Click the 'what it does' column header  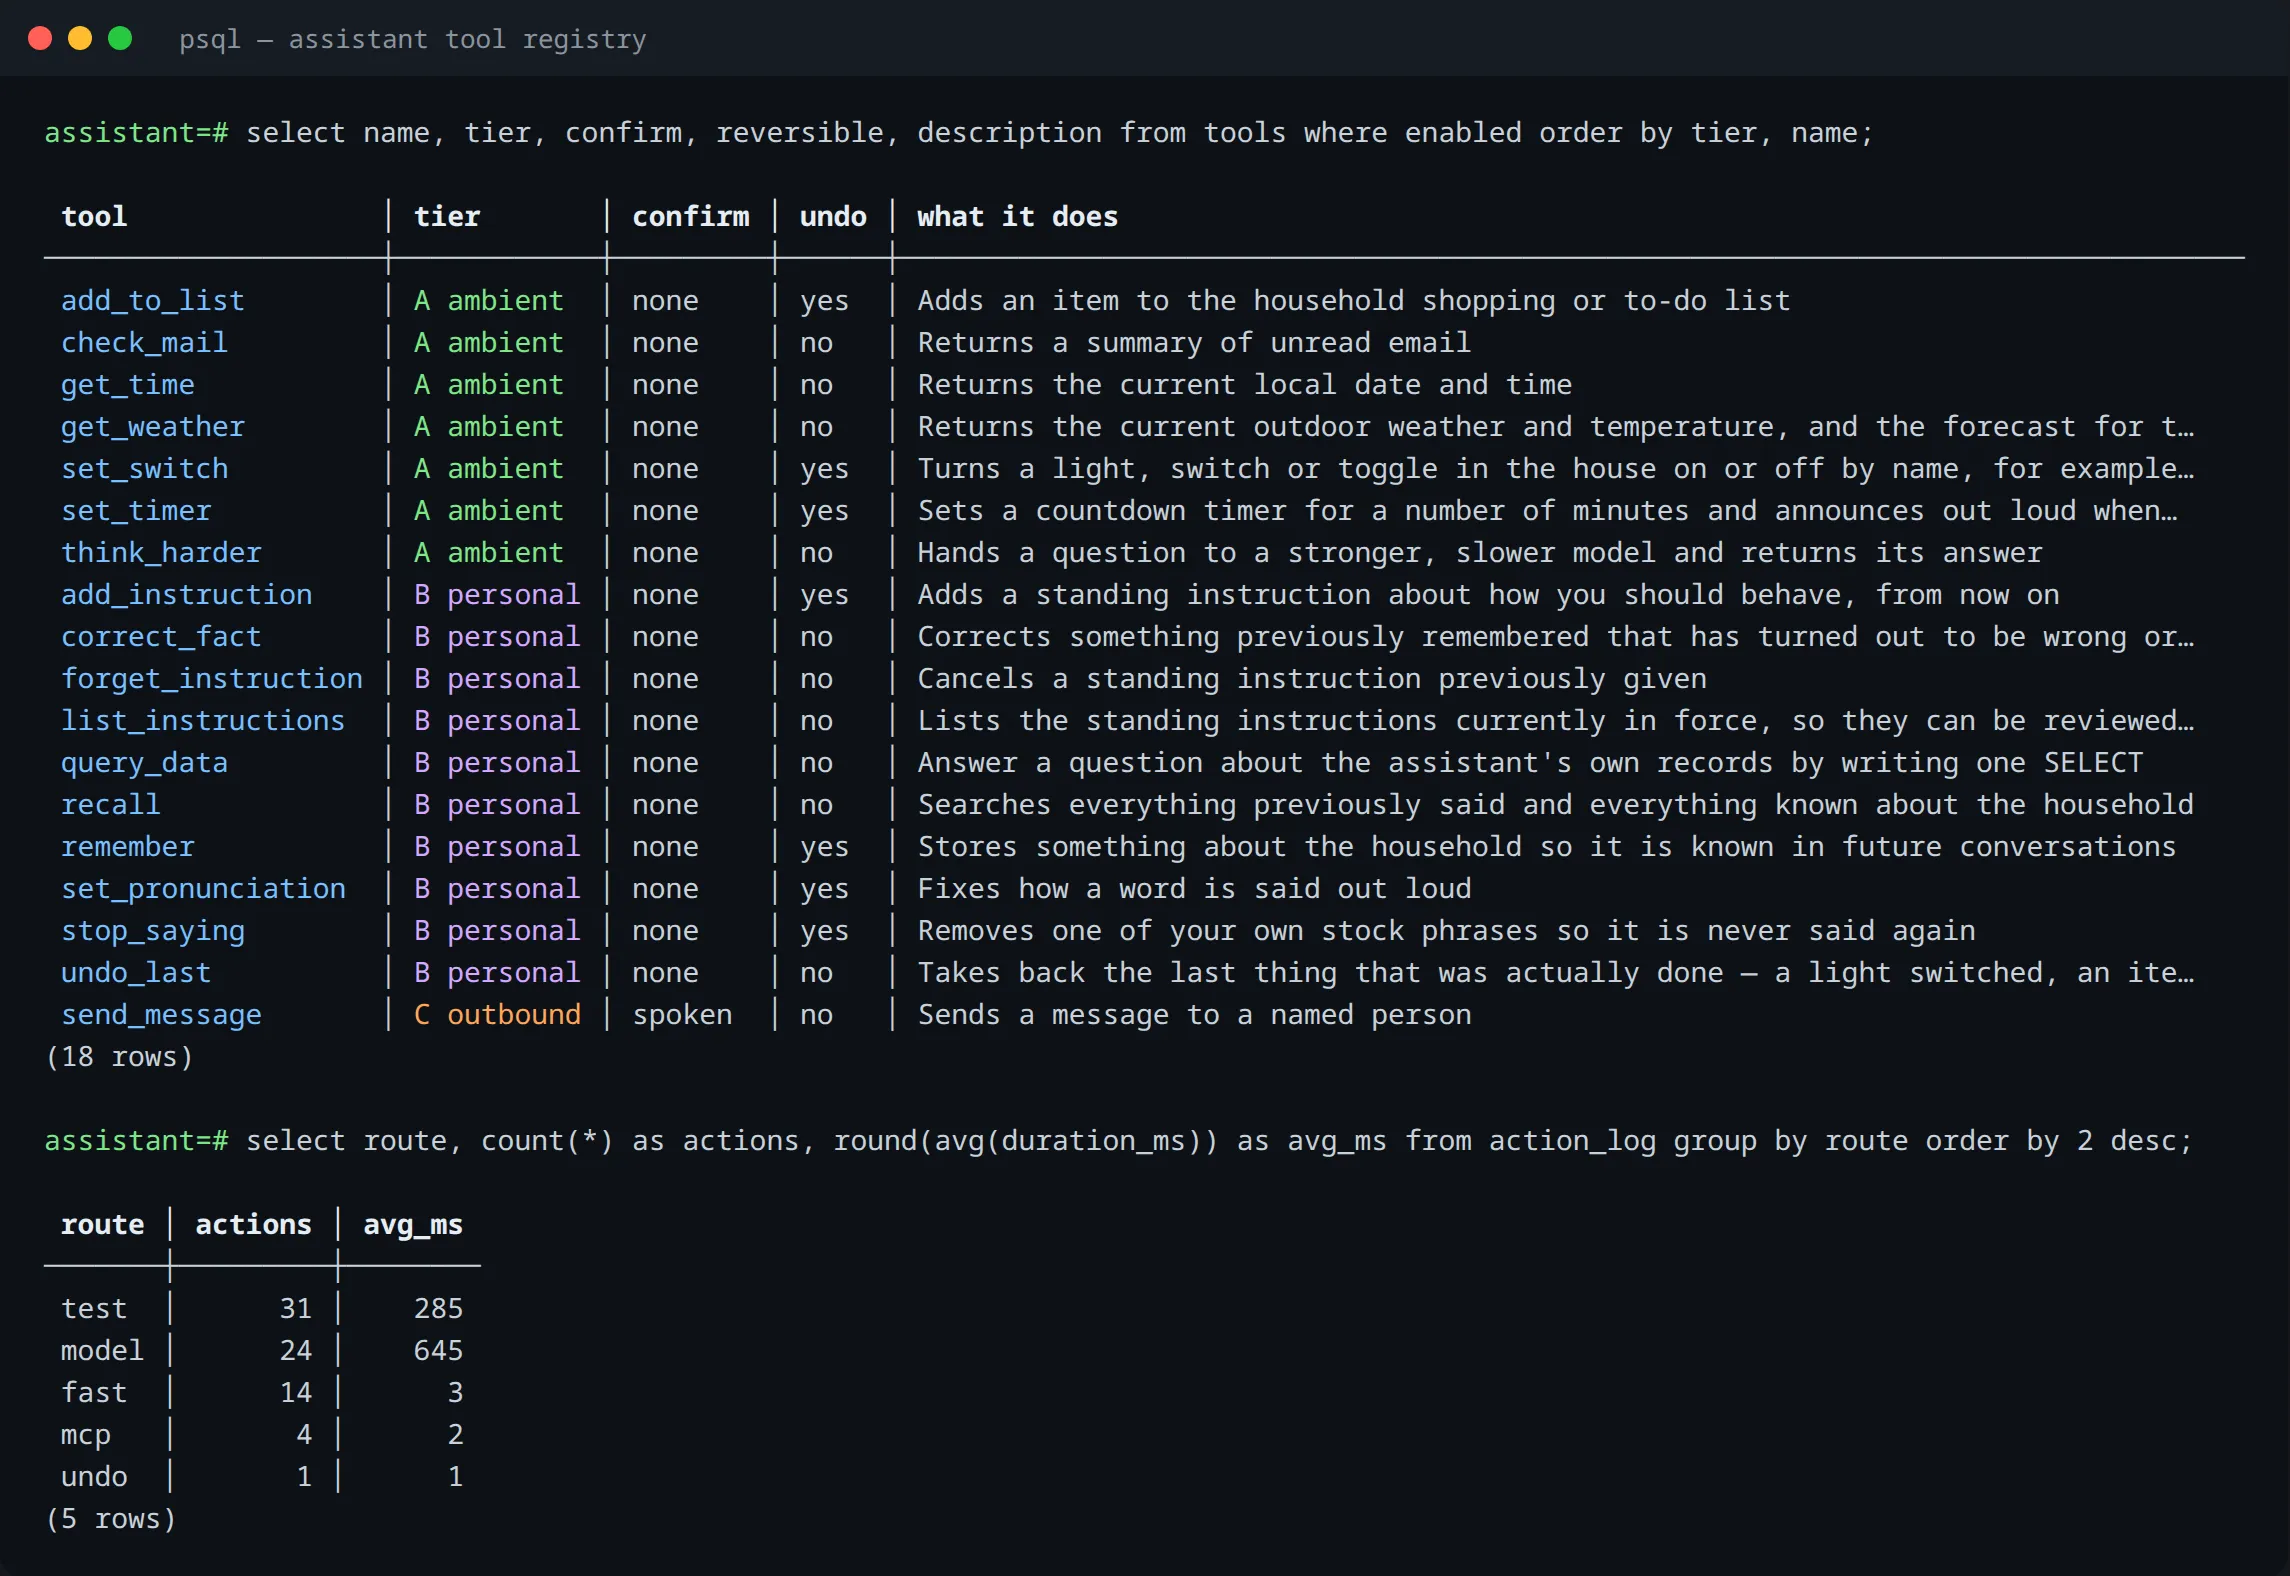click(1018, 217)
